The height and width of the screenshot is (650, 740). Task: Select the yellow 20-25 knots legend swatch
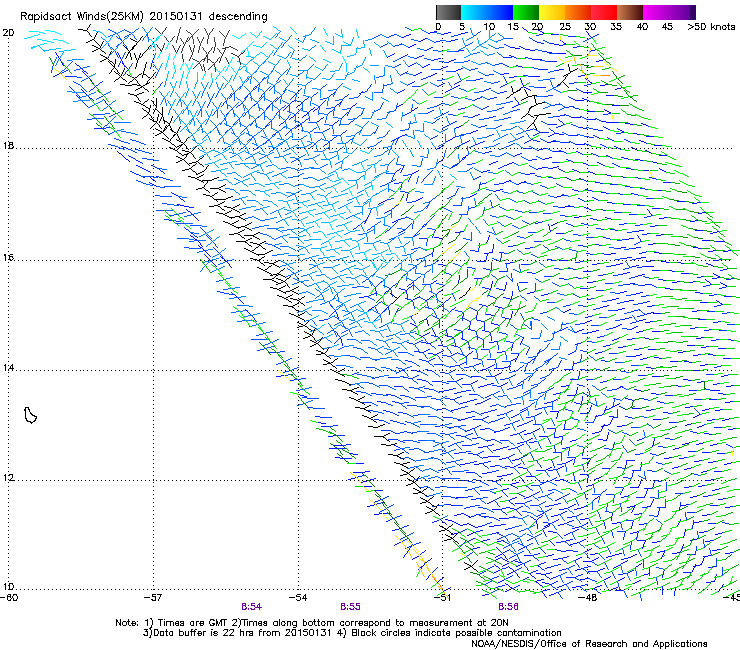552,12
